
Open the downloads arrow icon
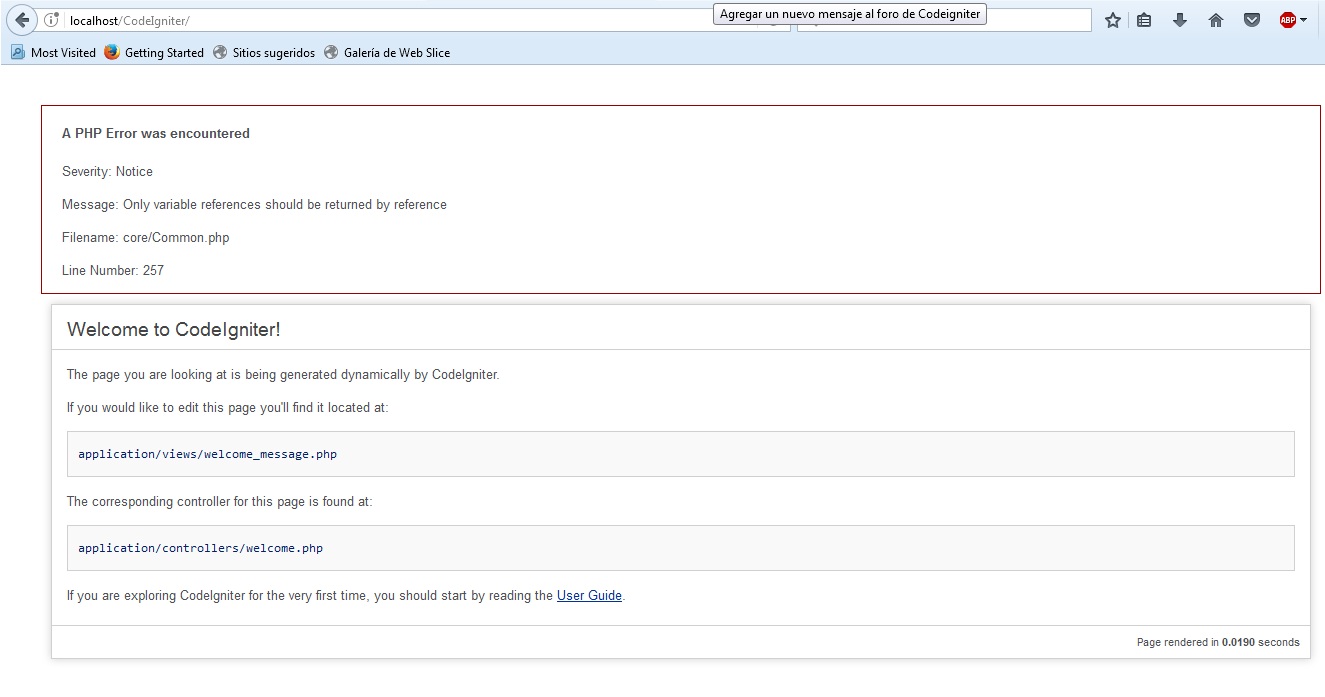pos(1180,20)
